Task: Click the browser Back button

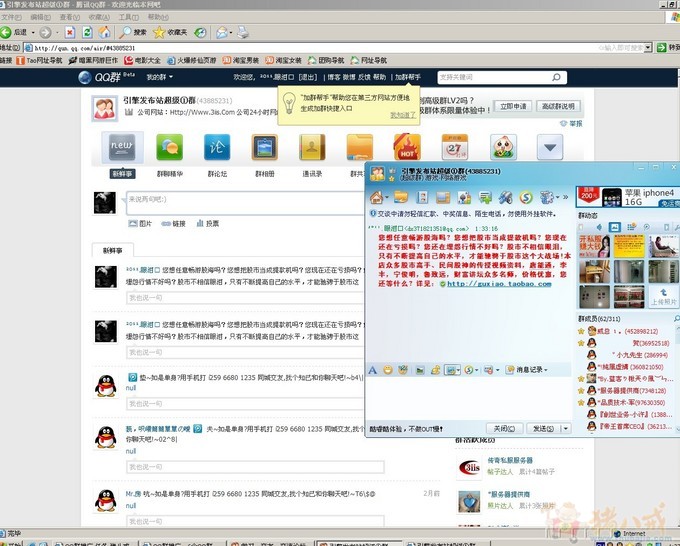Action: pos(13,32)
